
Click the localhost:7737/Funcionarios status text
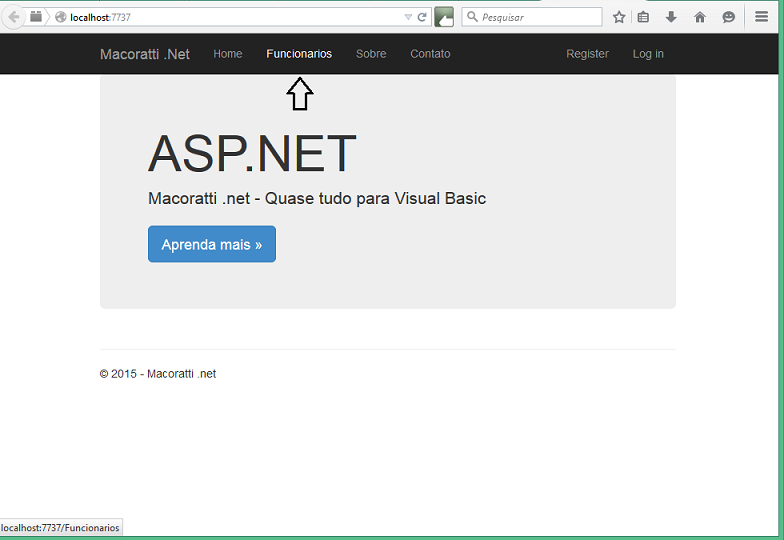point(60,528)
